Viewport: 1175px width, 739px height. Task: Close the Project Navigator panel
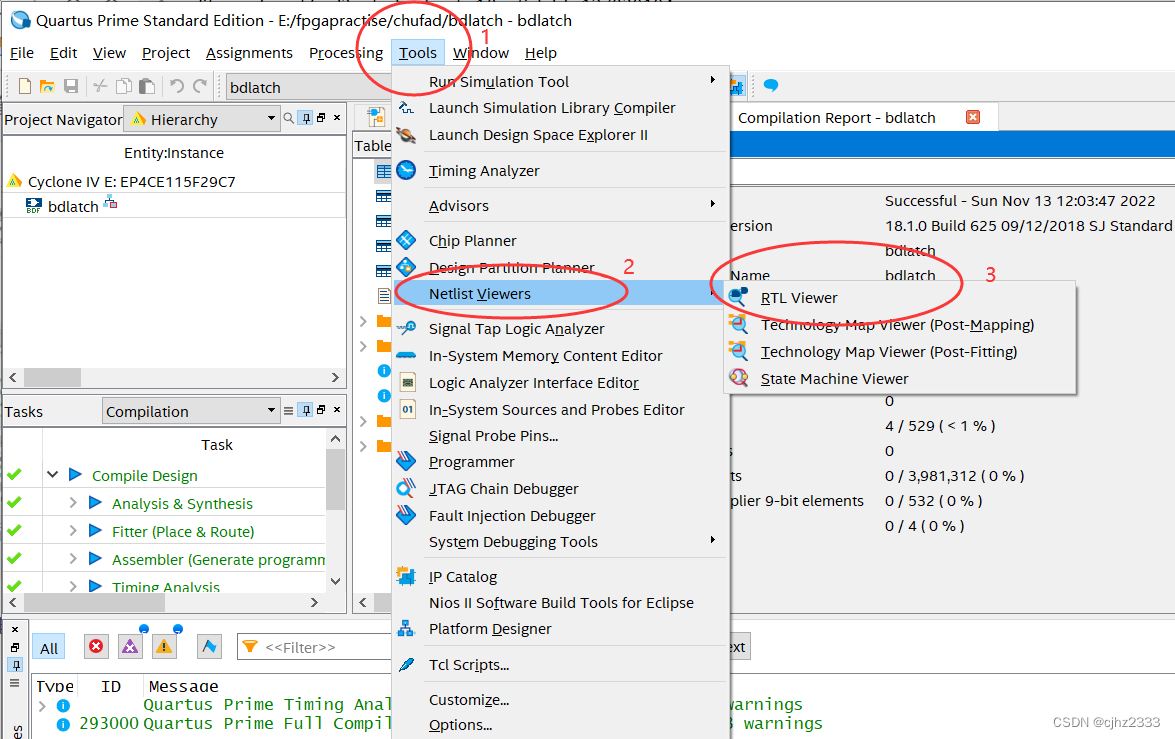coord(337,118)
